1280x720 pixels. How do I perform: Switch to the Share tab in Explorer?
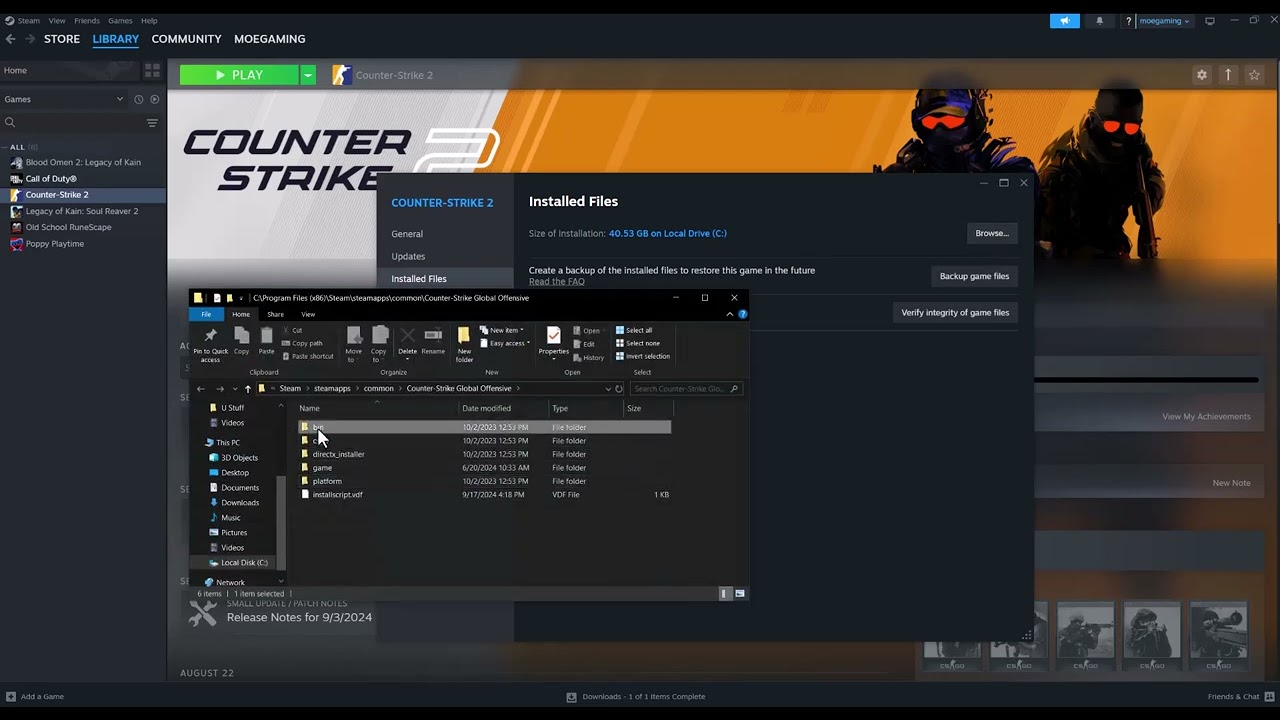(x=275, y=314)
